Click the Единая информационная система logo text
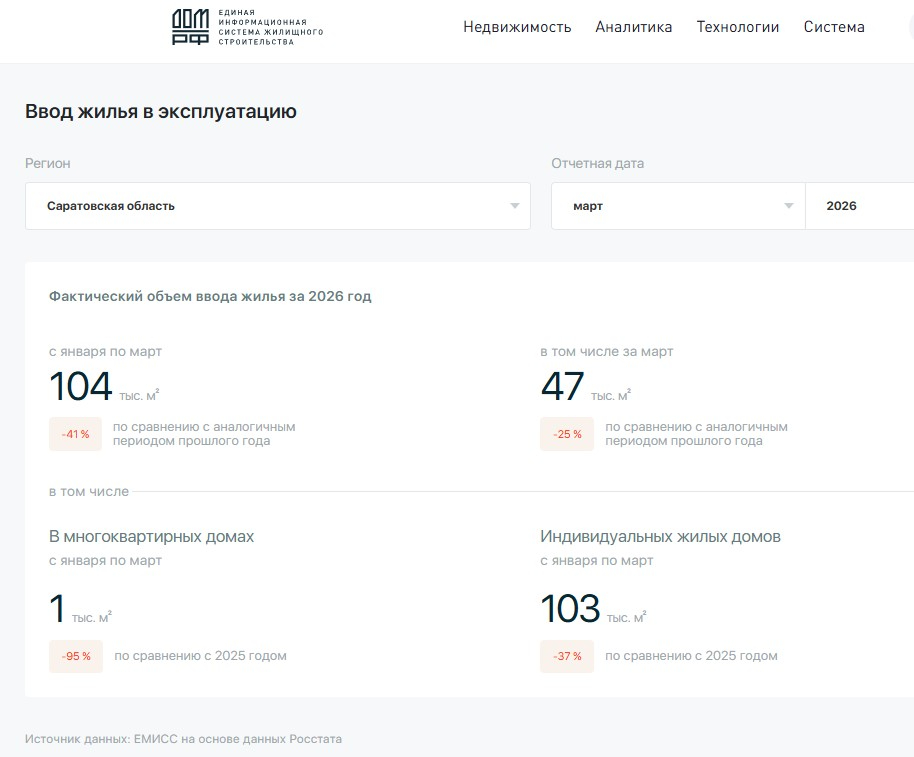The image size is (914, 757). (x=270, y=27)
